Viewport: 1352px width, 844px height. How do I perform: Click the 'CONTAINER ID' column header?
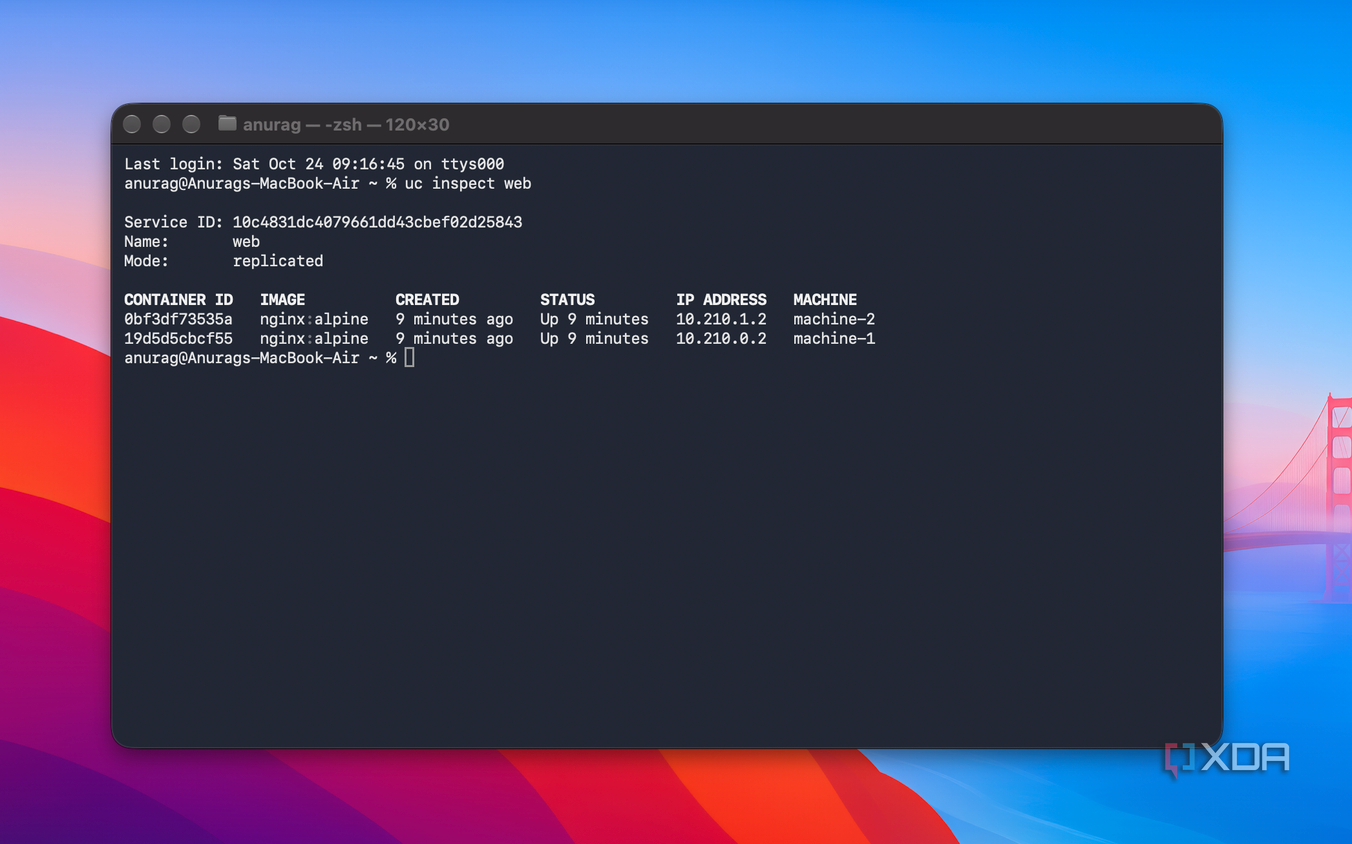178,300
